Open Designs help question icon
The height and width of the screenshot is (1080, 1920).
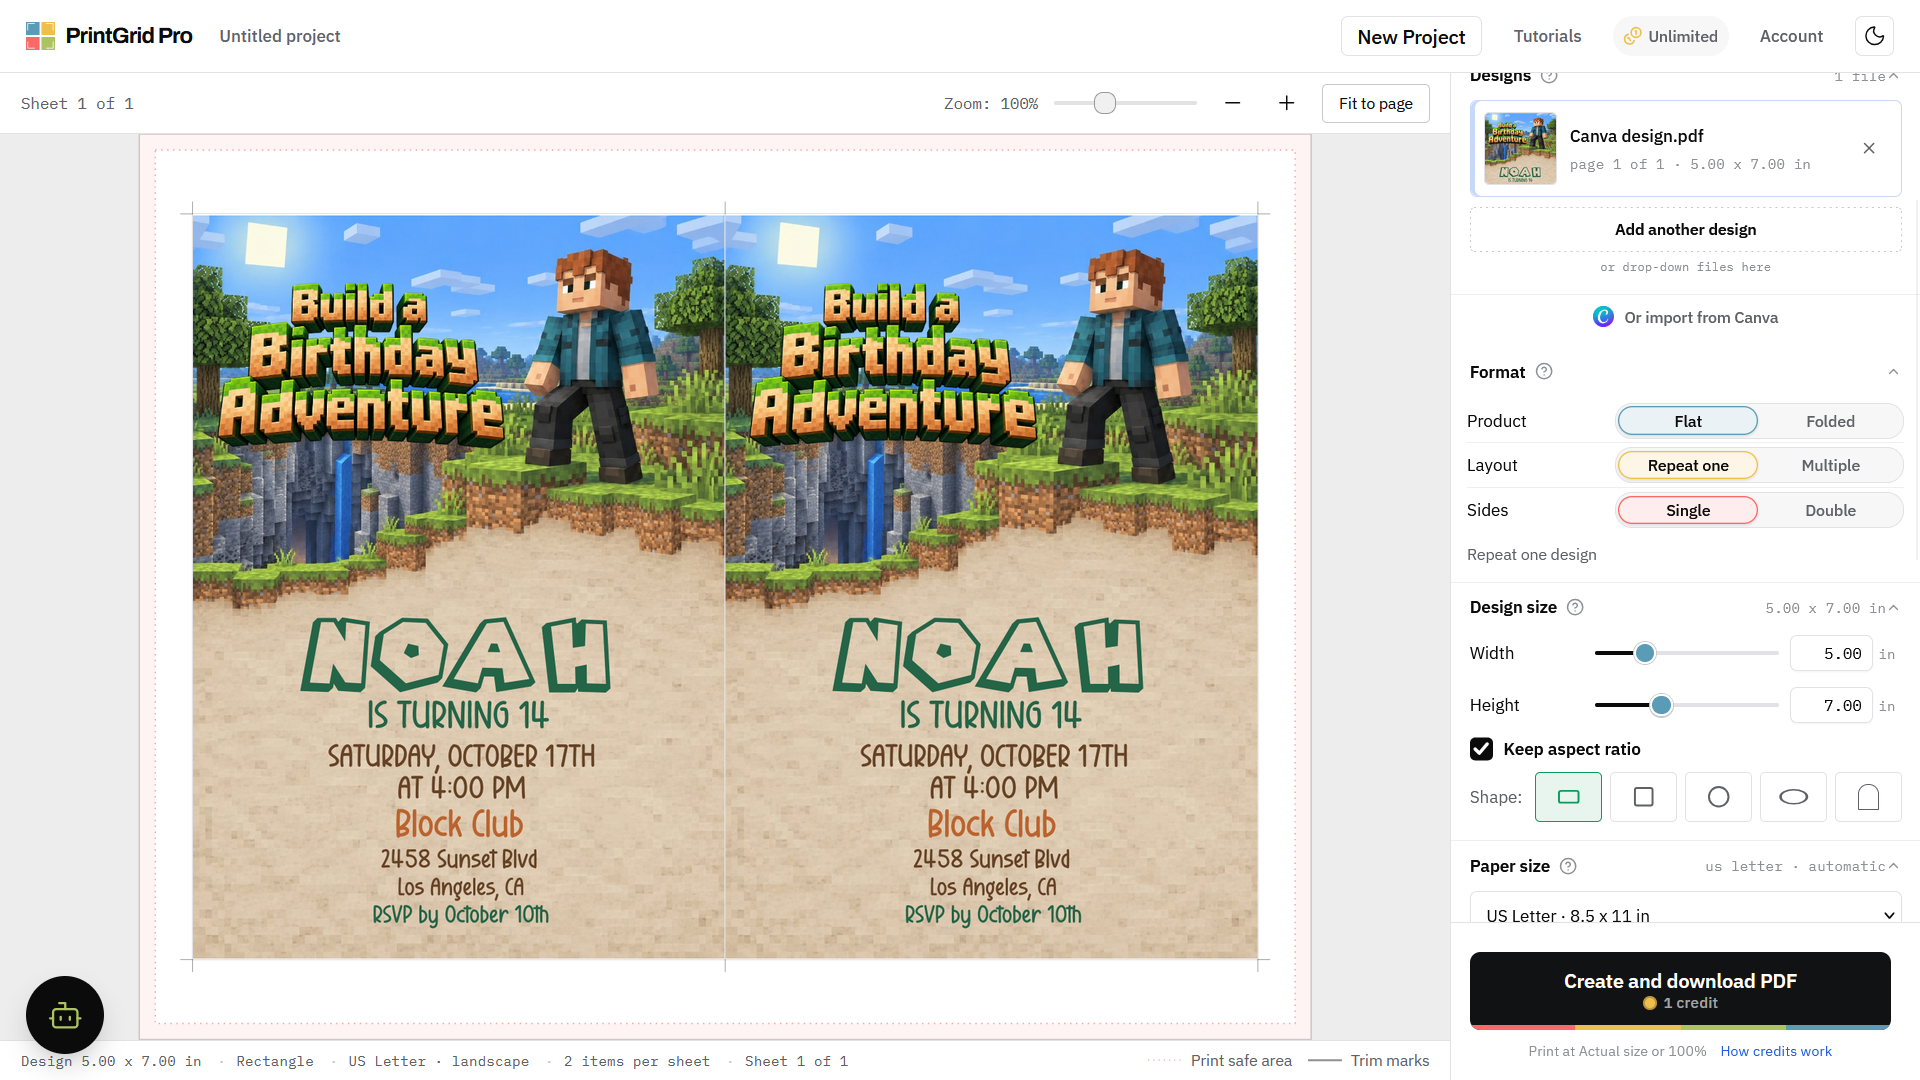(x=1549, y=76)
